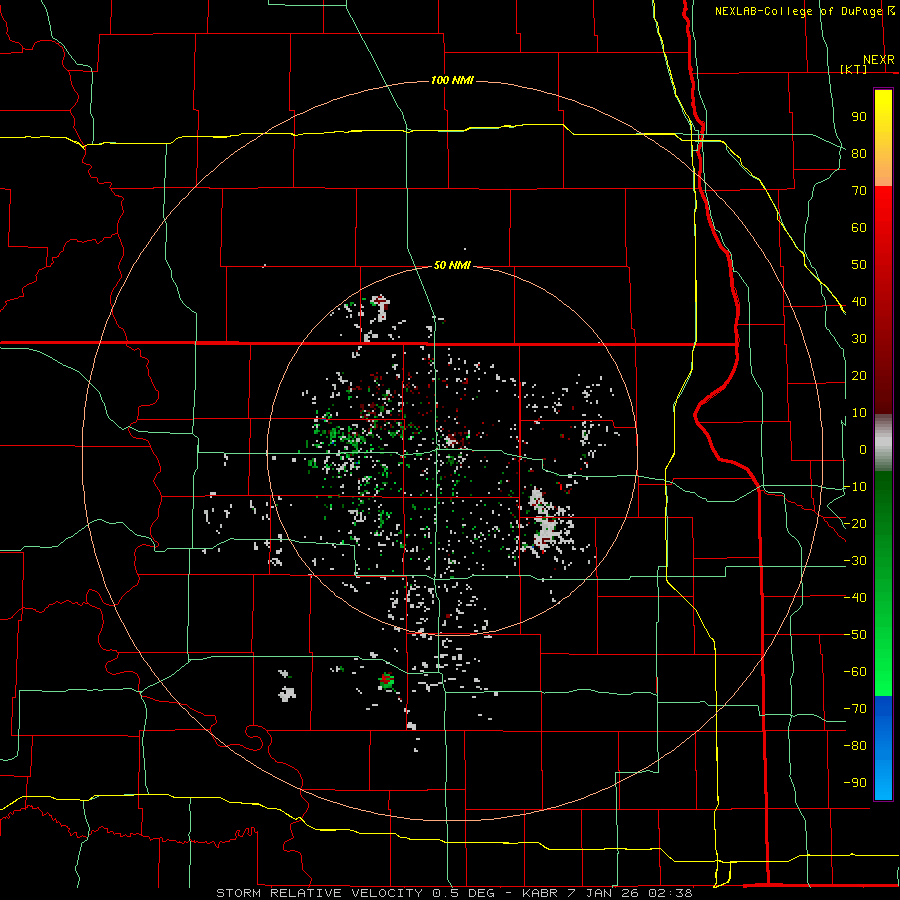900x900 pixels.
Task: Click the 60 value on velocity scale
Action: point(859,228)
